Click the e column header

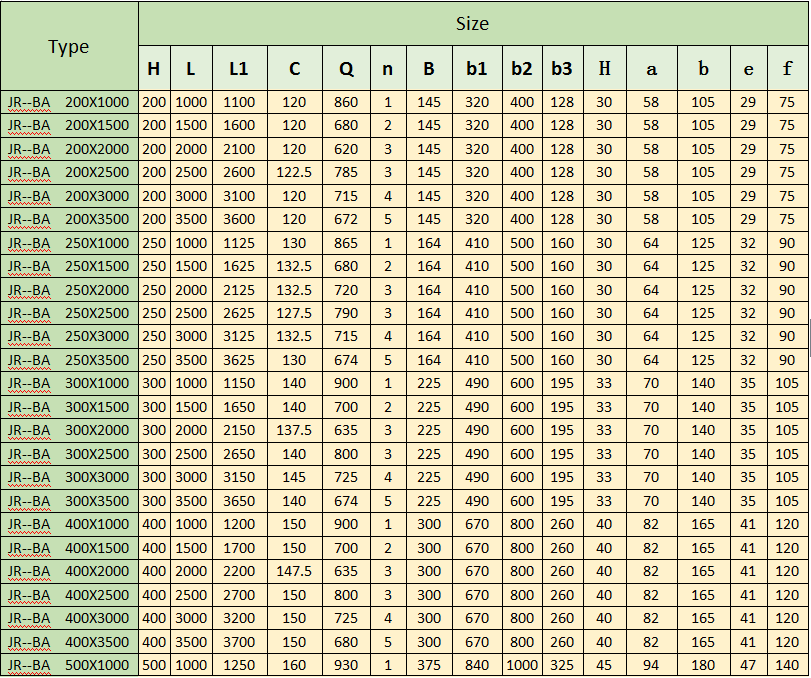[x=748, y=68]
